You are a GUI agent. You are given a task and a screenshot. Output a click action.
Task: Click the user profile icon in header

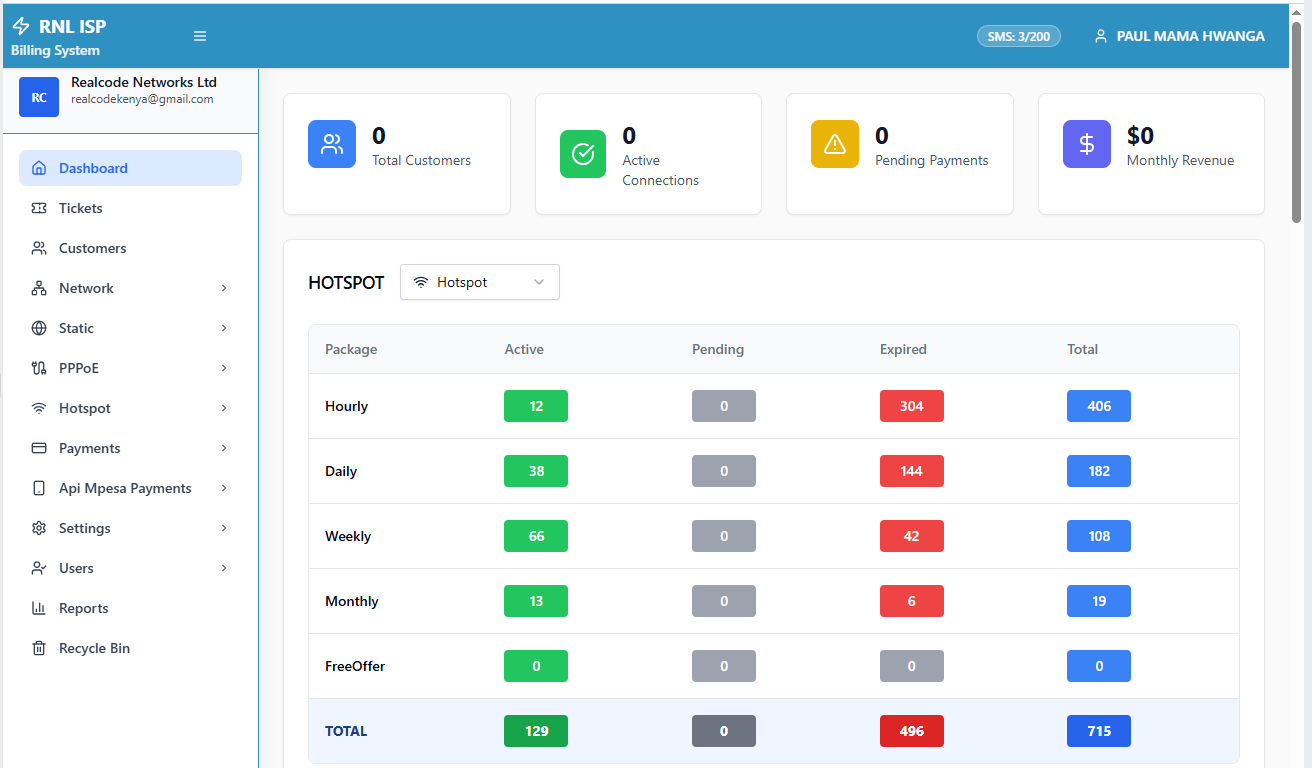[x=1101, y=36]
